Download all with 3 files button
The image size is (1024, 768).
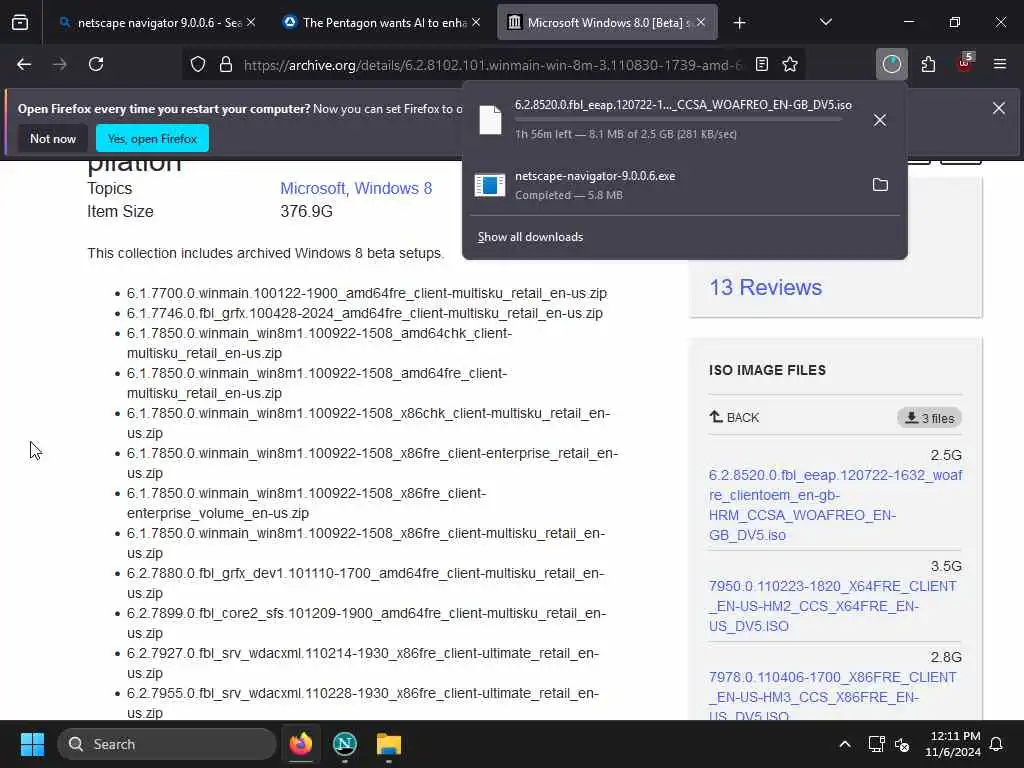(929, 418)
